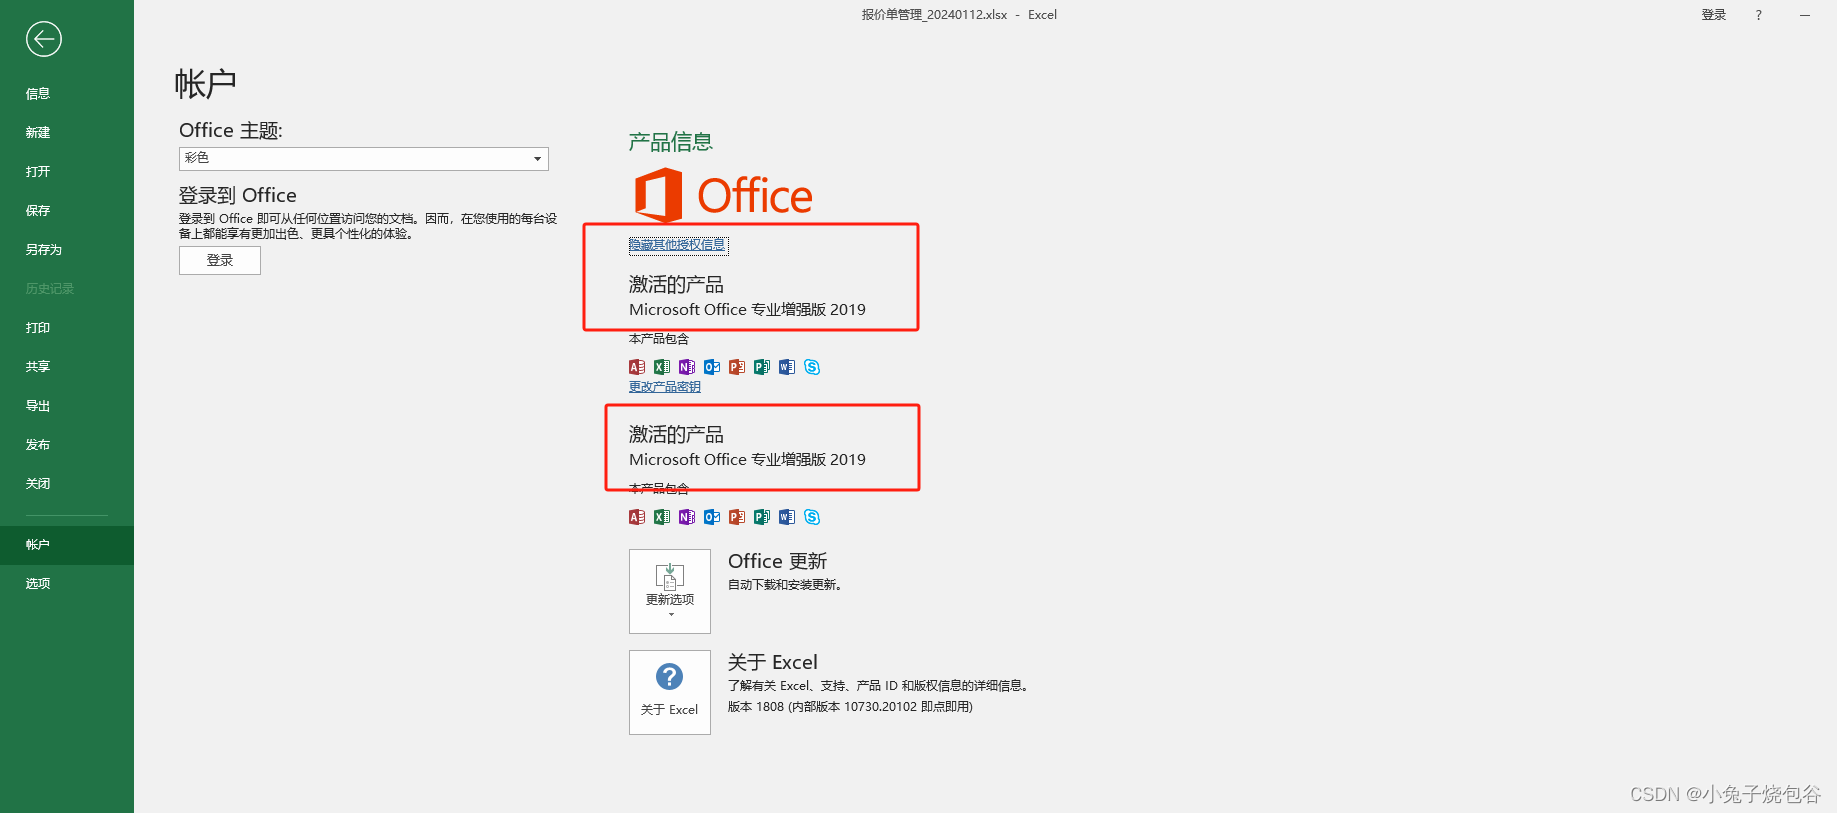This screenshot has width=1837, height=813.
Task: Click the PowerPoint icon in first product row
Action: (x=737, y=367)
